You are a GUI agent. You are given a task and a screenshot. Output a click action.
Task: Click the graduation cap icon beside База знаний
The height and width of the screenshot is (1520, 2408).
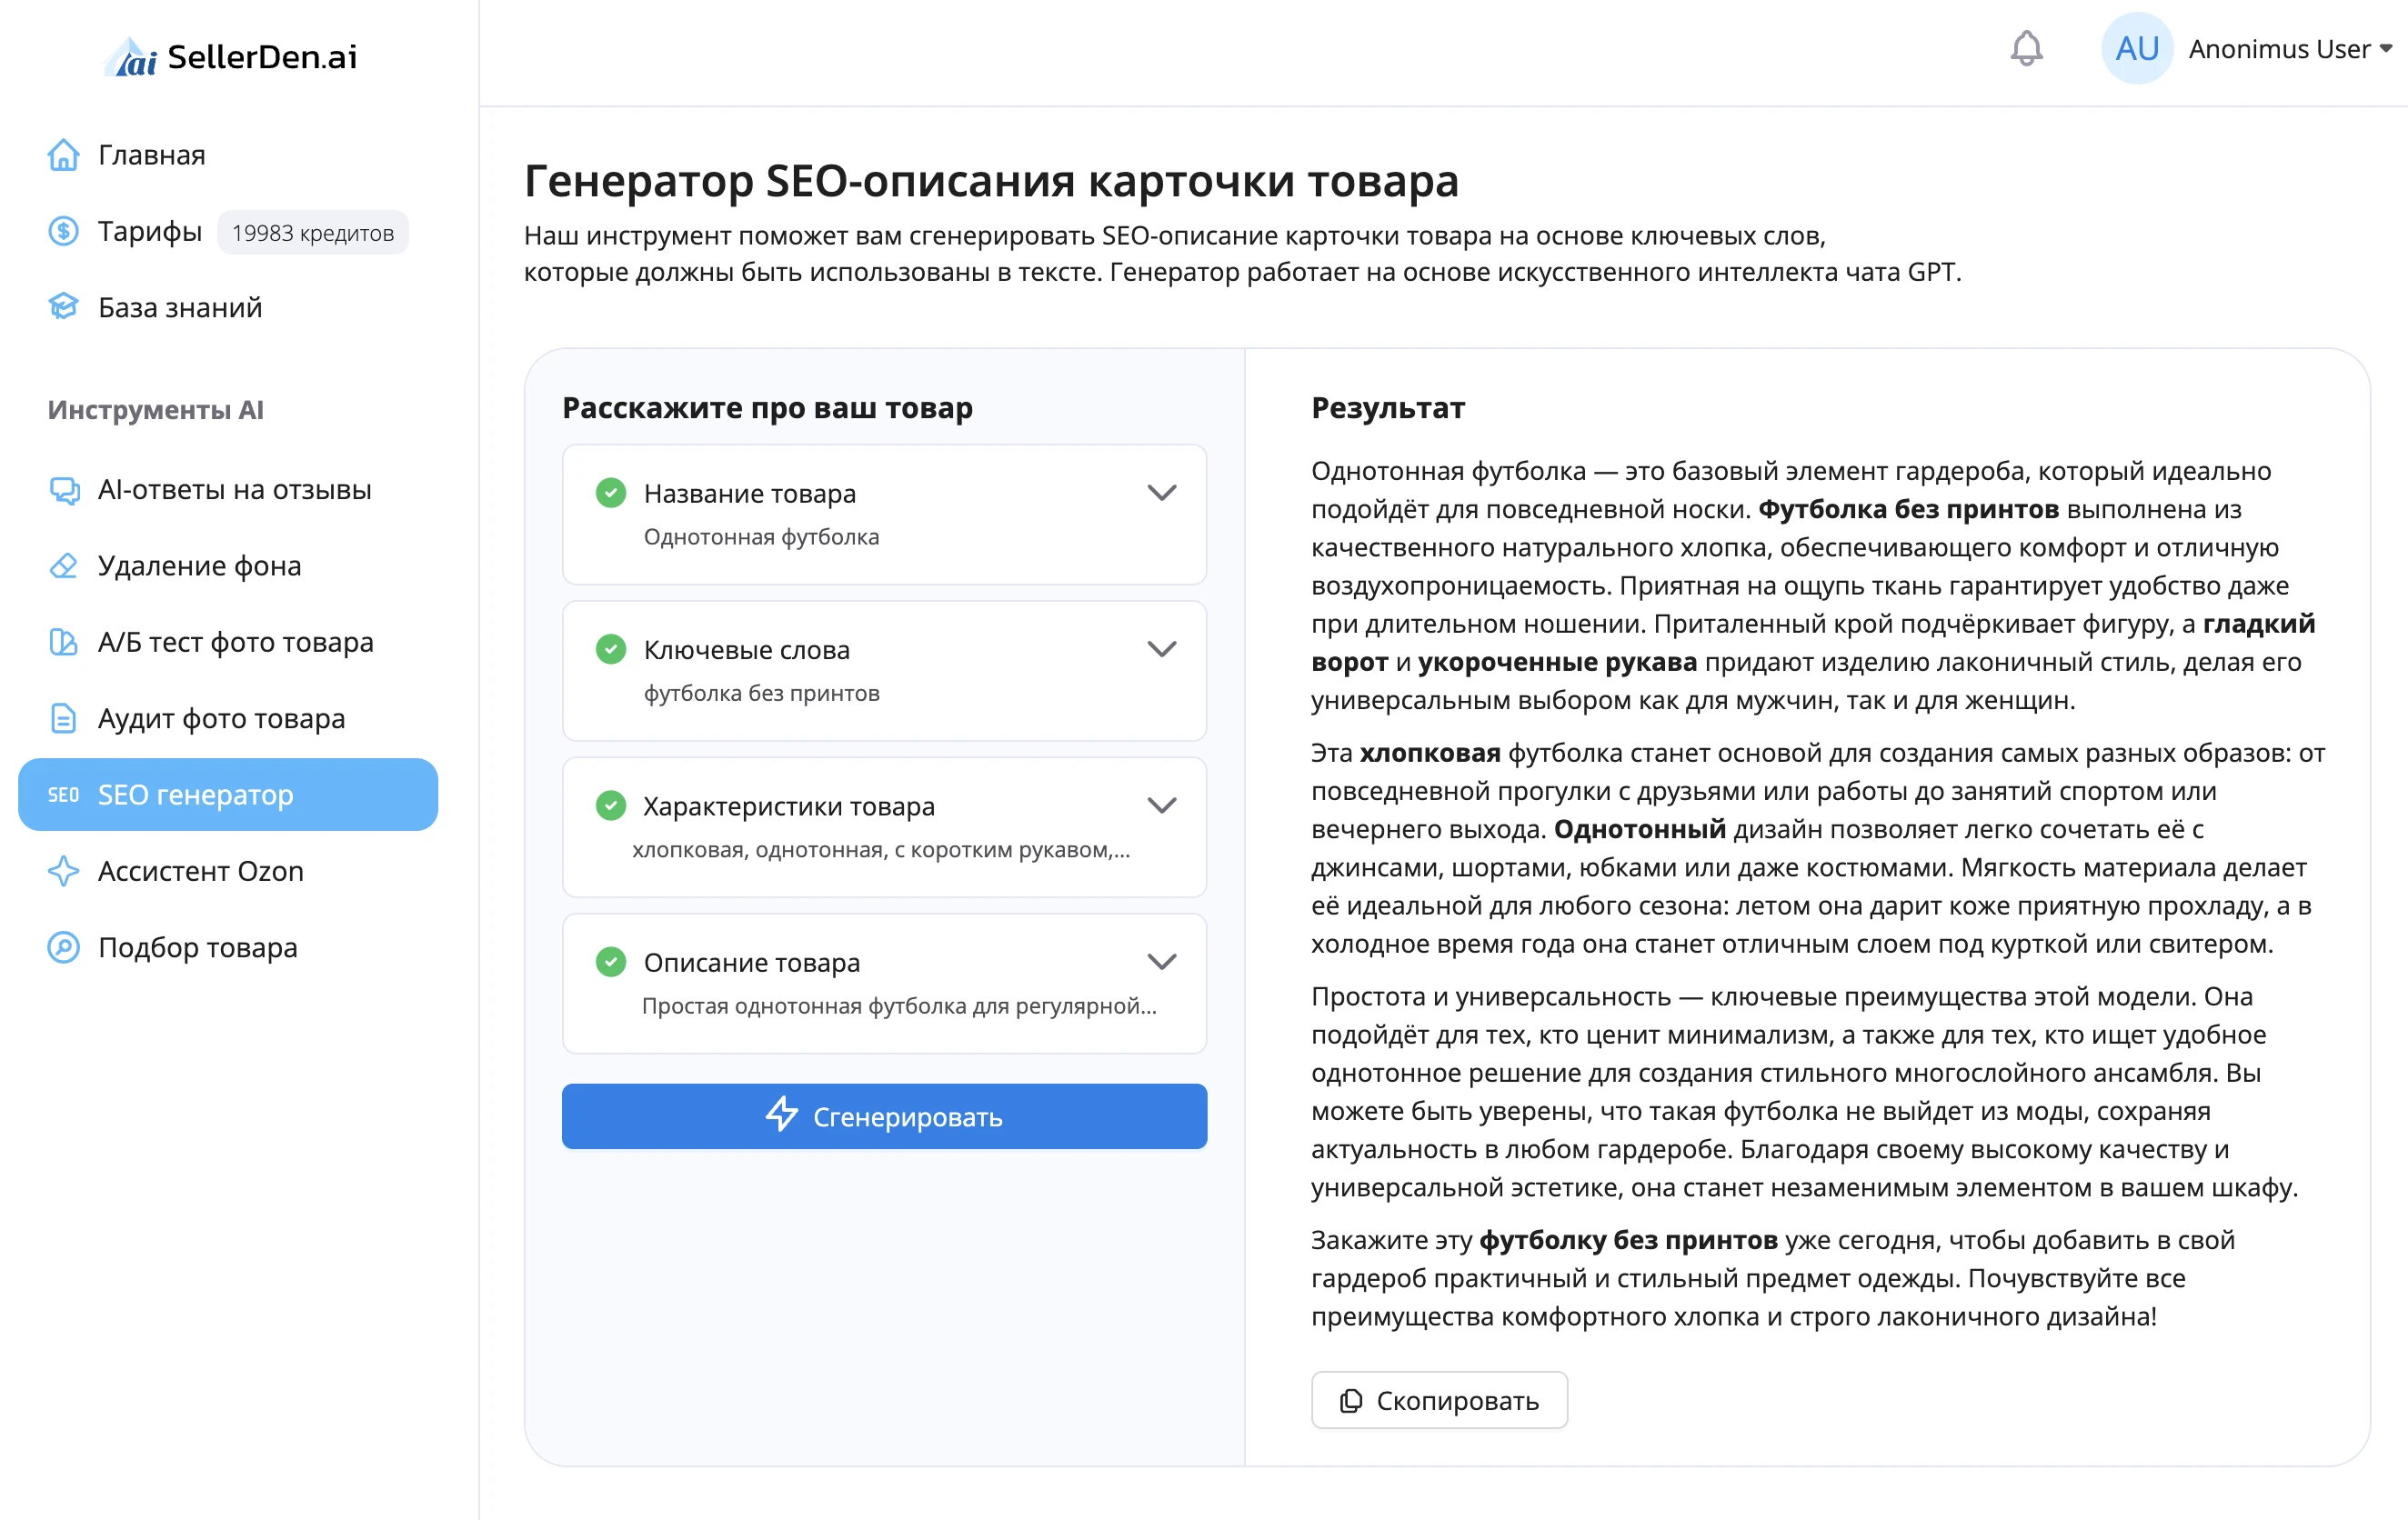click(x=64, y=307)
